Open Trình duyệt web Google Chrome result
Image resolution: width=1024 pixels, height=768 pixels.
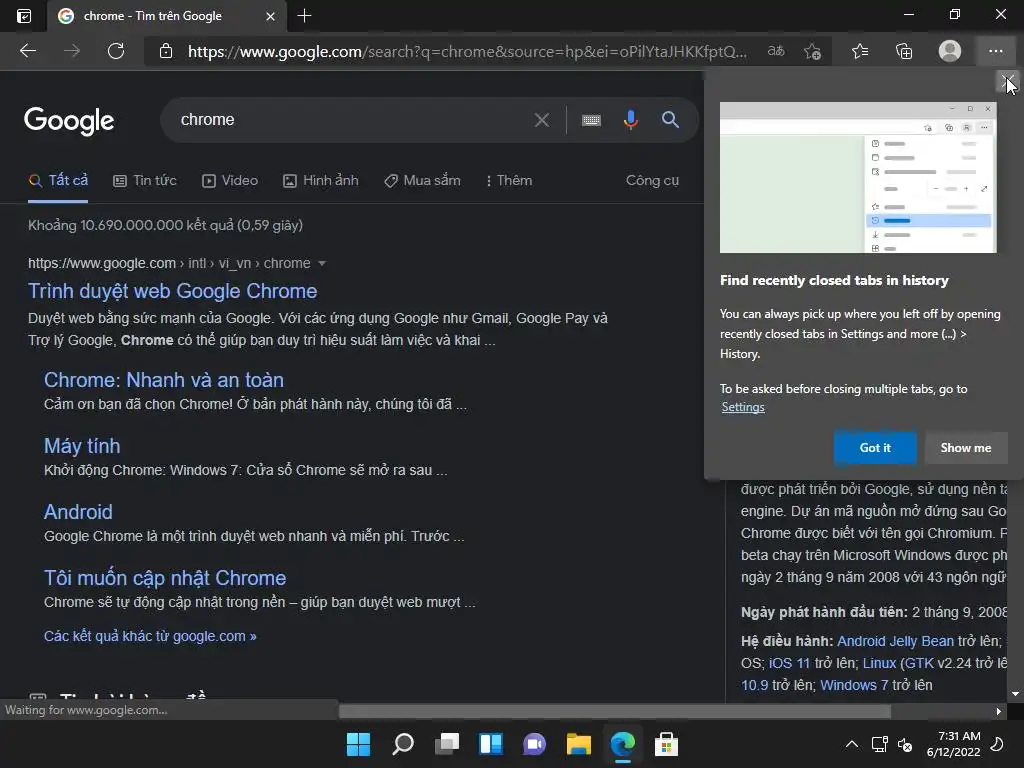pos(172,291)
